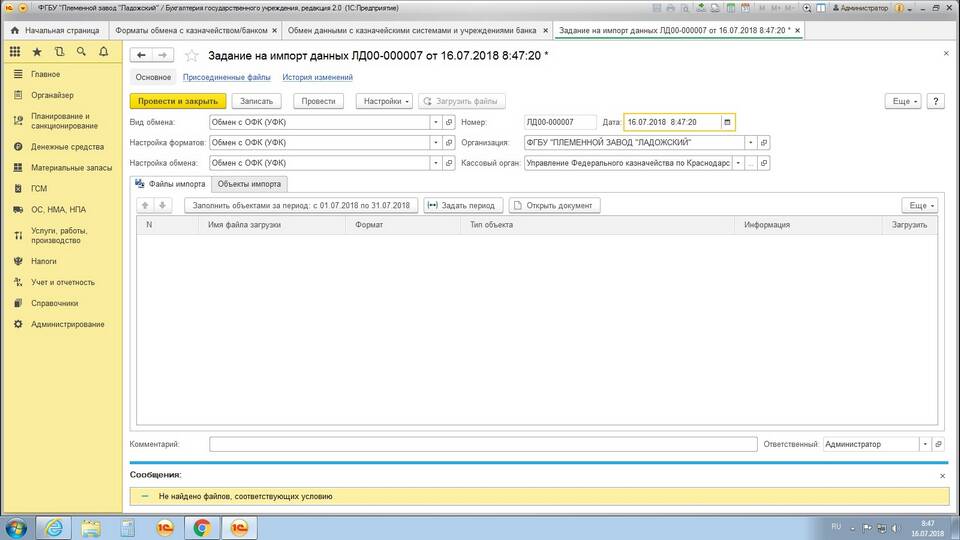Expand the Настройка форматов dropdown arrow
This screenshot has height=540, width=960.
click(436, 143)
